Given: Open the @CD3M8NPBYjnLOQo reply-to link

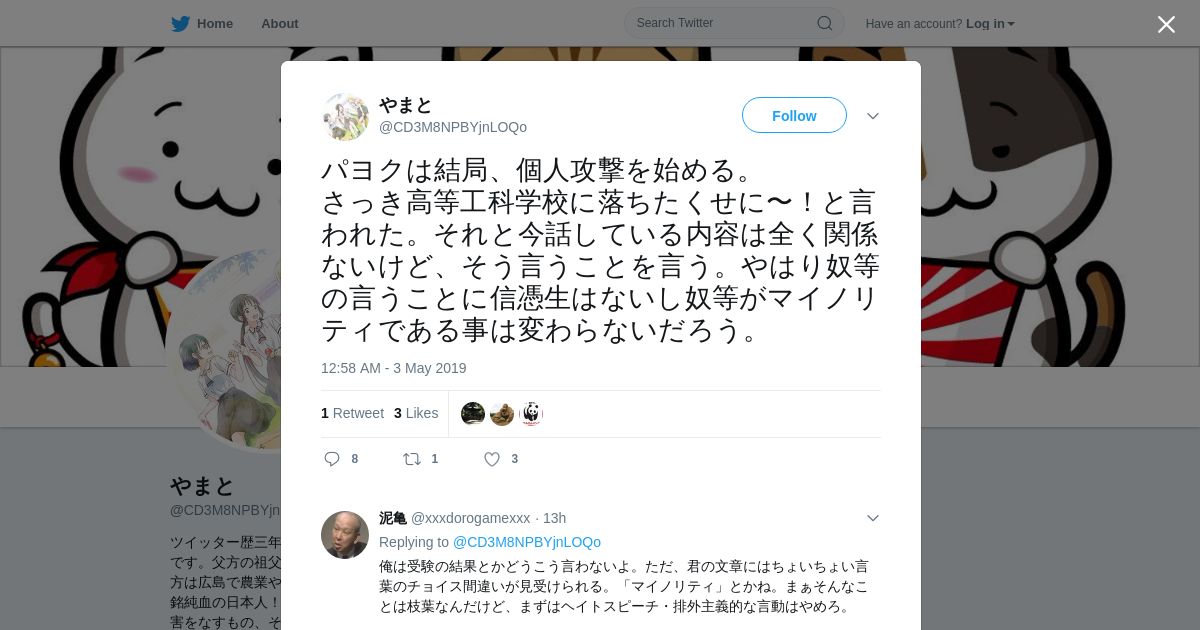Looking at the screenshot, I should click(527, 542).
